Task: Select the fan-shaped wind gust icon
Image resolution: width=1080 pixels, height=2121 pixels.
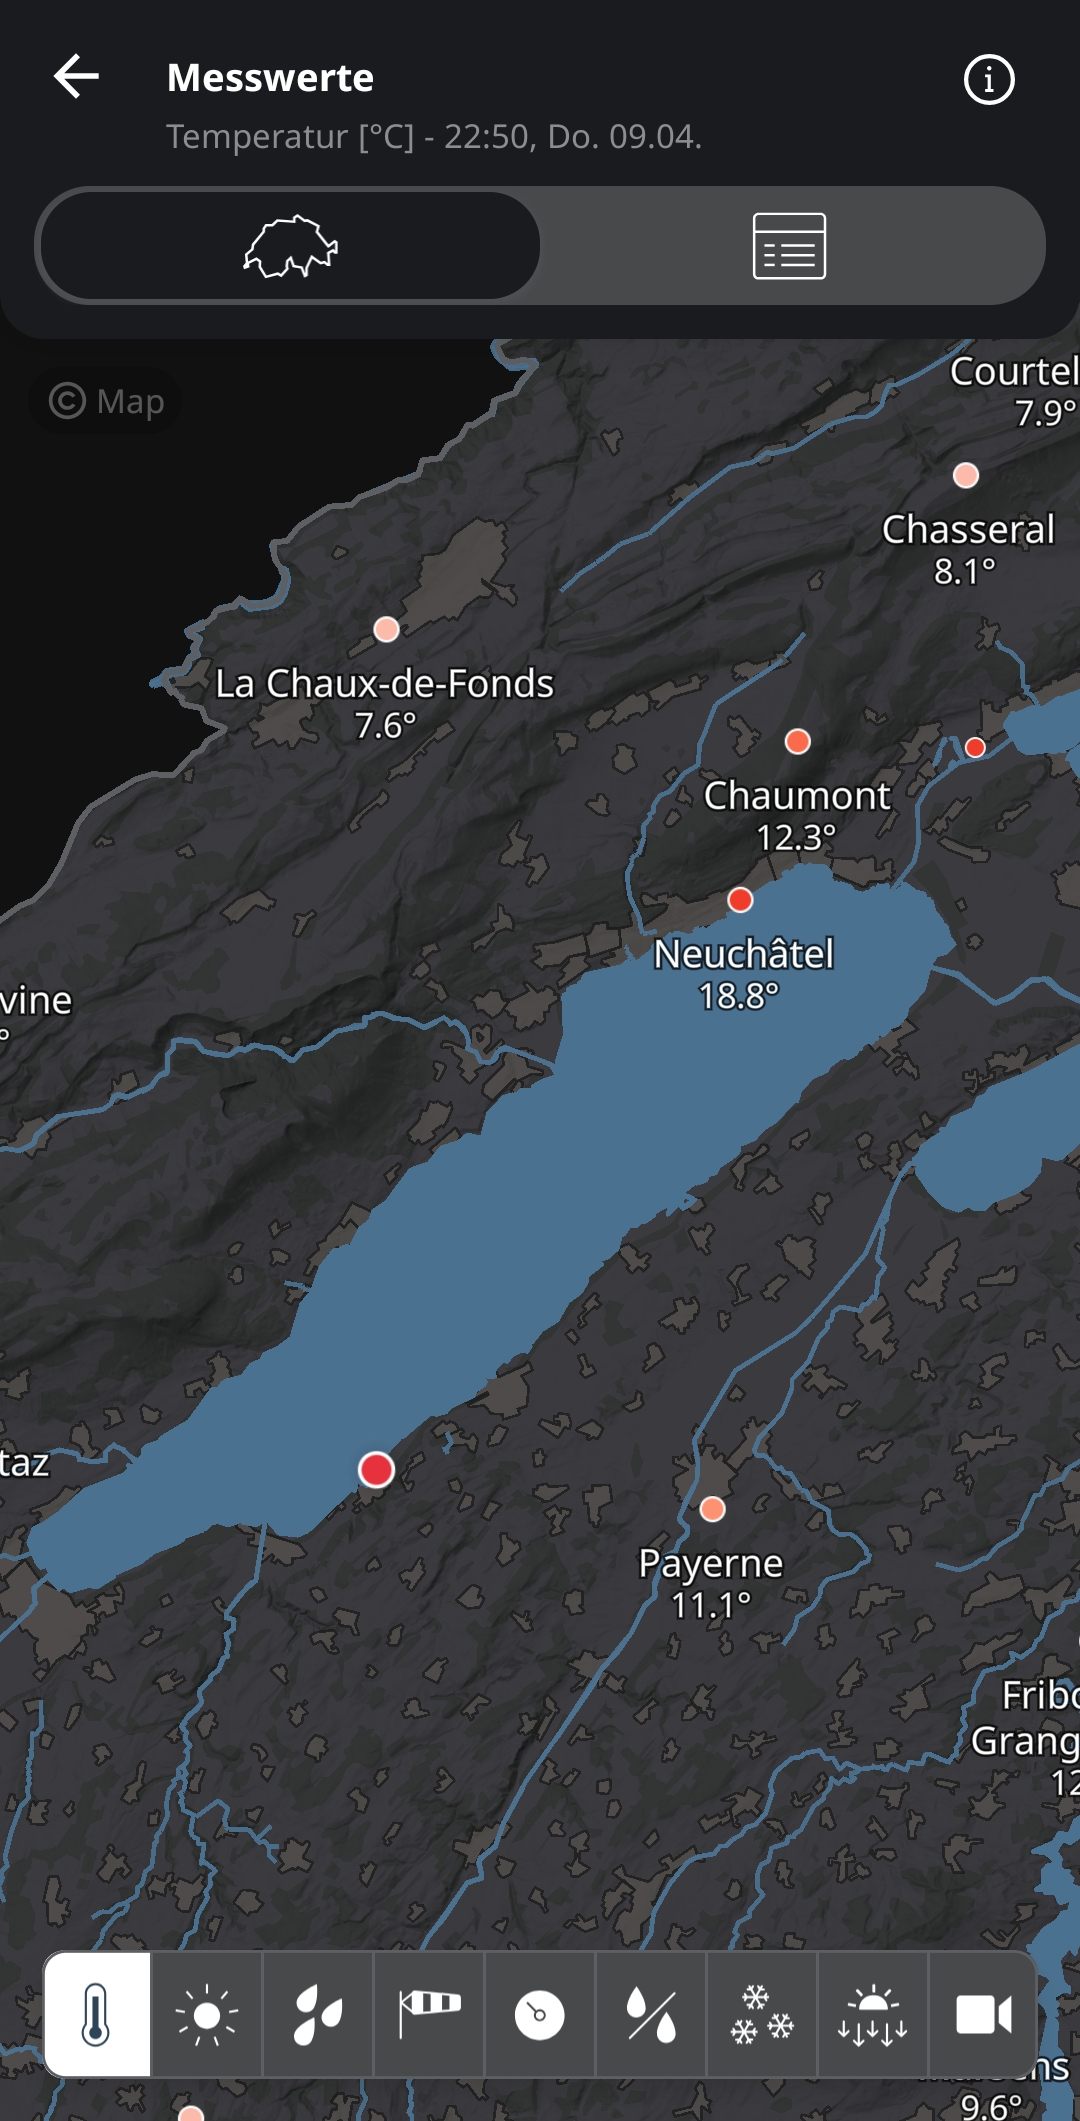Action: click(x=318, y=2014)
